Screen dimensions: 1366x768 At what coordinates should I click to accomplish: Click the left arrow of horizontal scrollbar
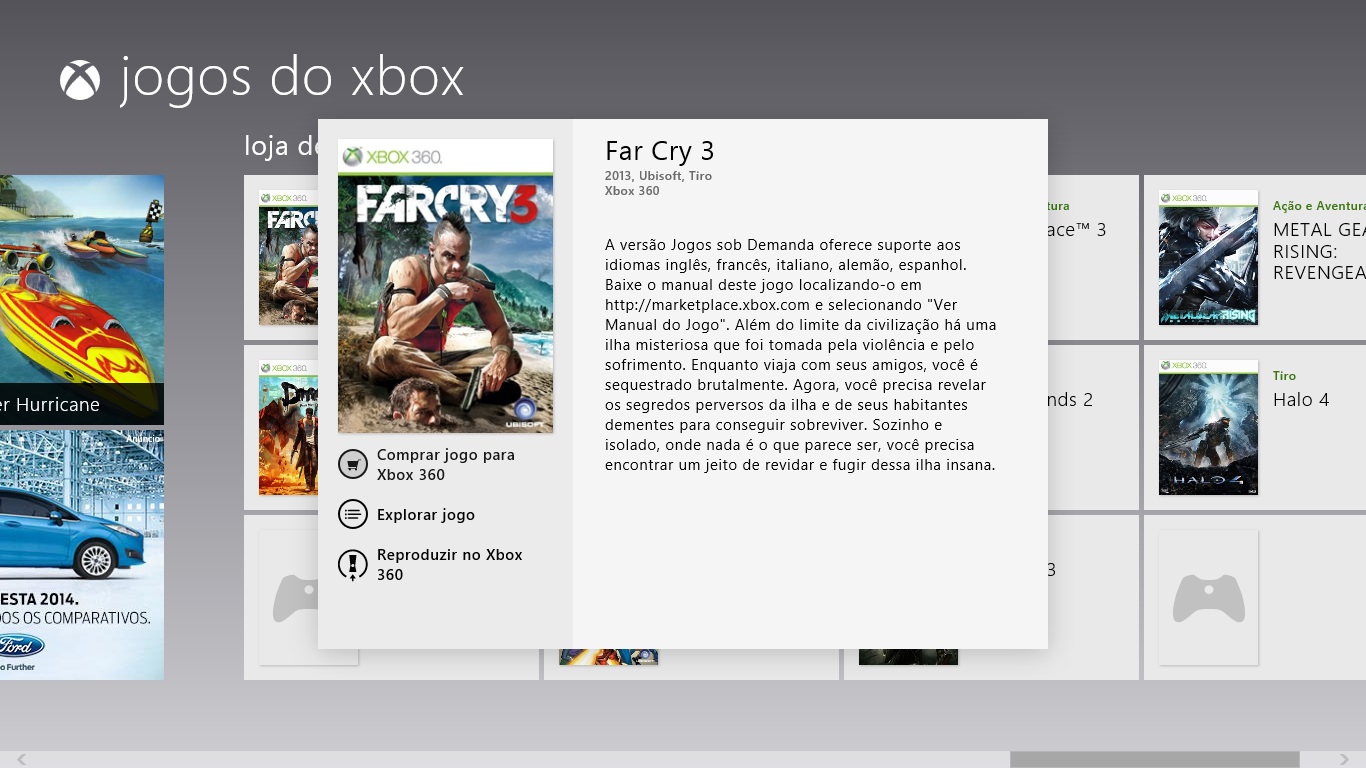tap(21, 760)
